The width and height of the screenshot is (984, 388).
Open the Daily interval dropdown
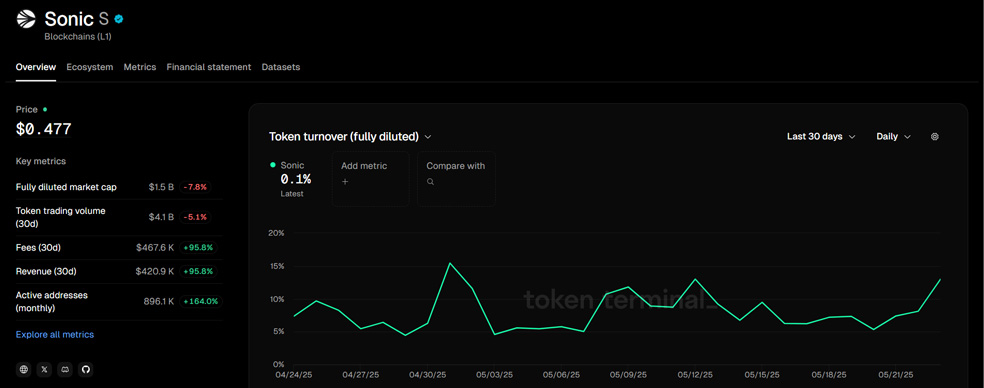894,136
